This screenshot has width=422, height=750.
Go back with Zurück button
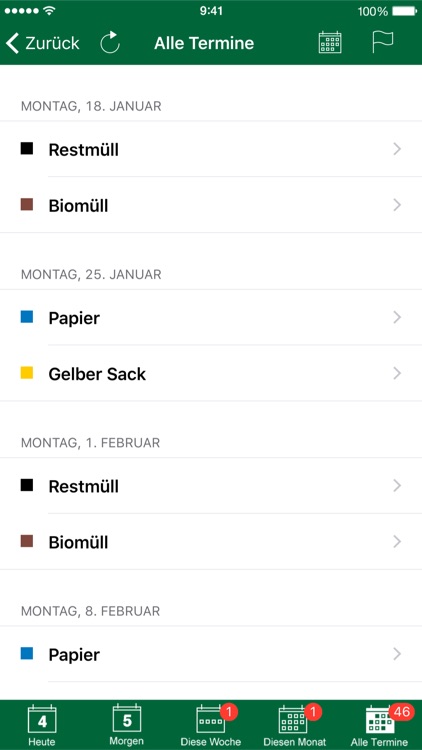pos(43,43)
